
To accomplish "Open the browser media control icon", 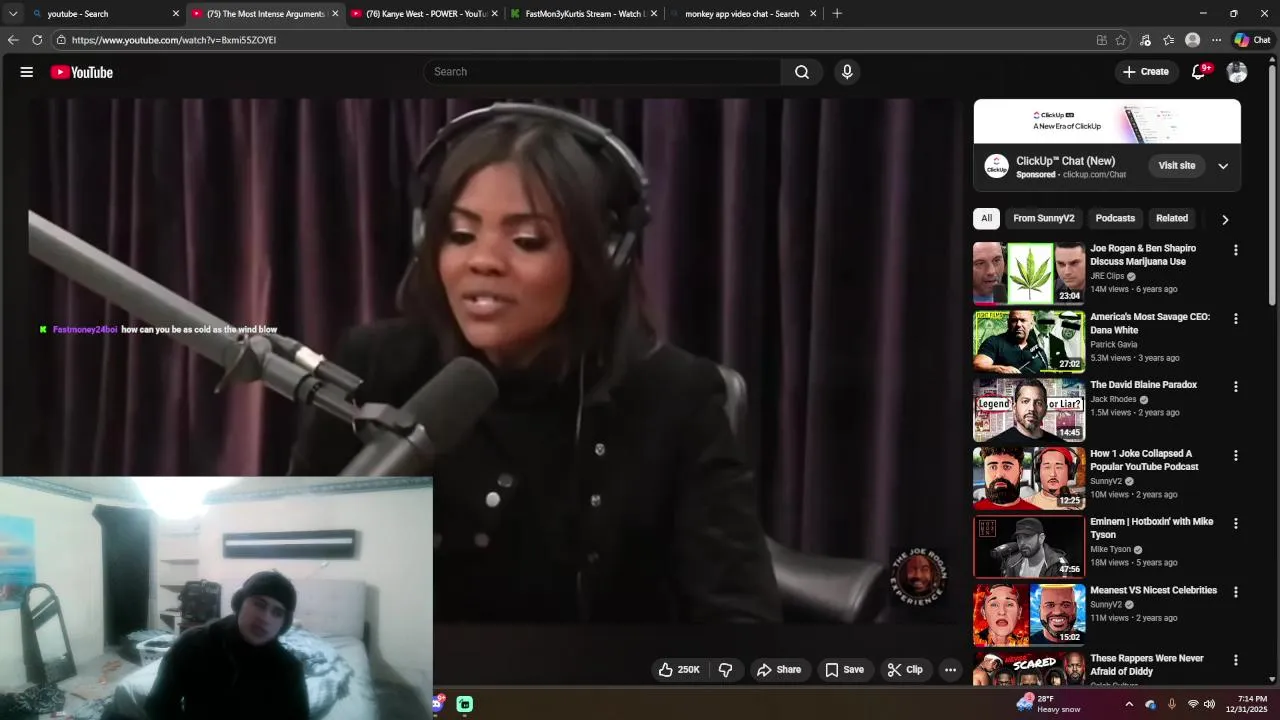I will coord(1146,40).
